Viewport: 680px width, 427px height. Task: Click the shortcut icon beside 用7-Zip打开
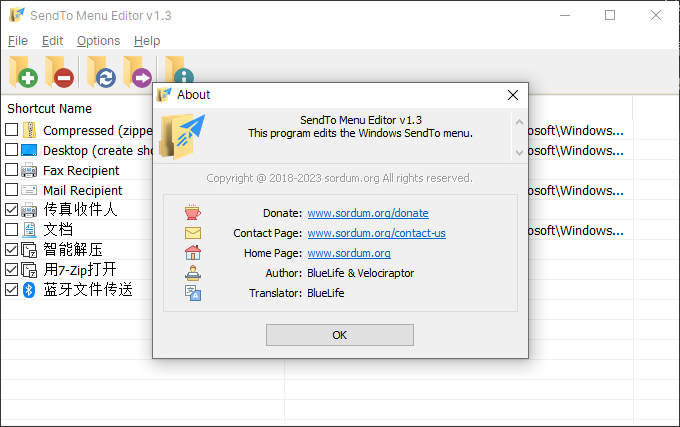29,270
